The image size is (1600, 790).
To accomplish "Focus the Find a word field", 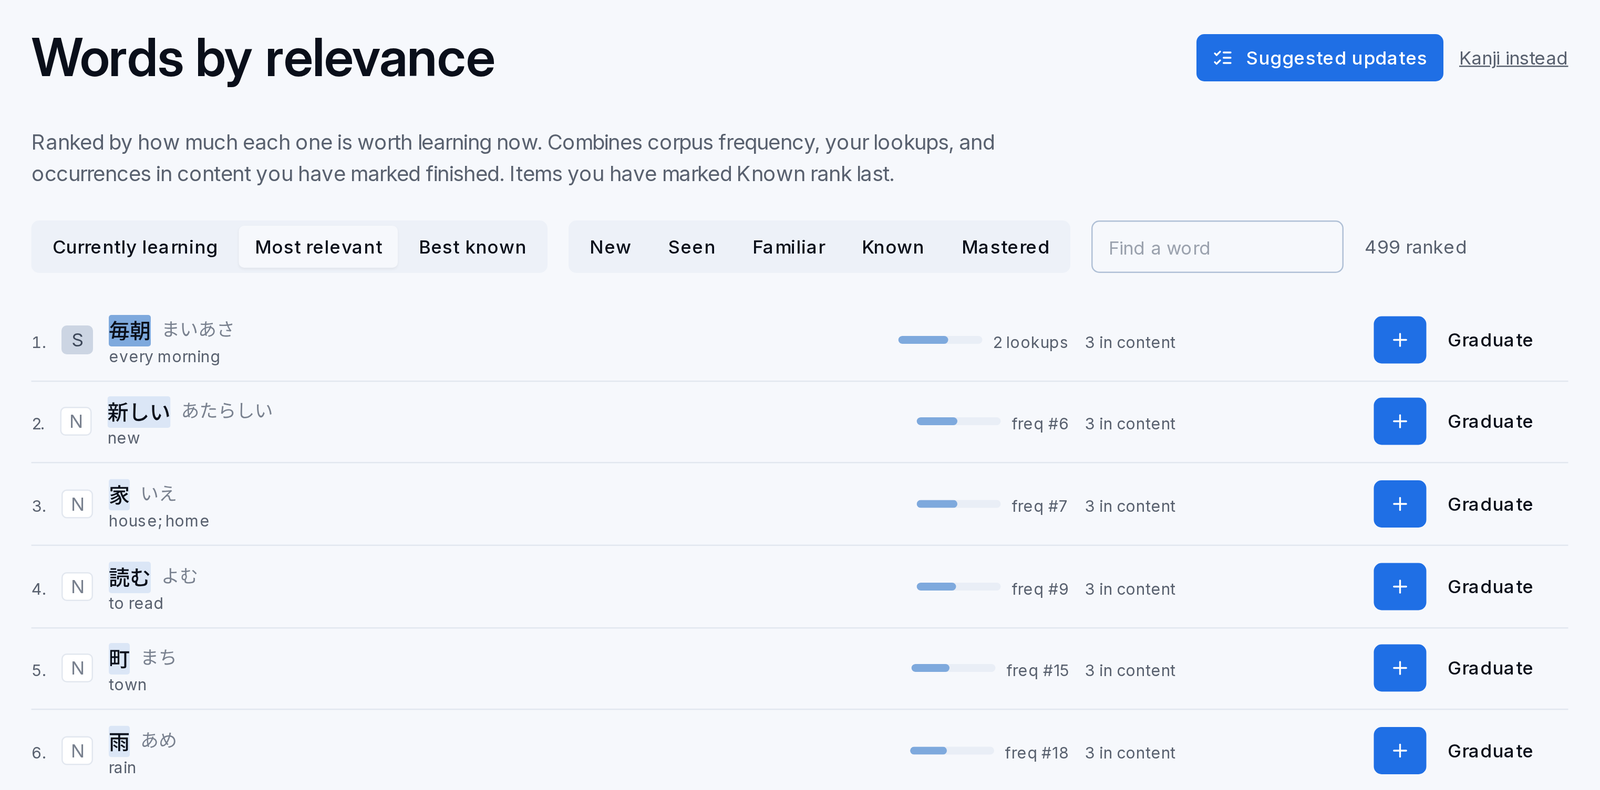I will (1217, 247).
